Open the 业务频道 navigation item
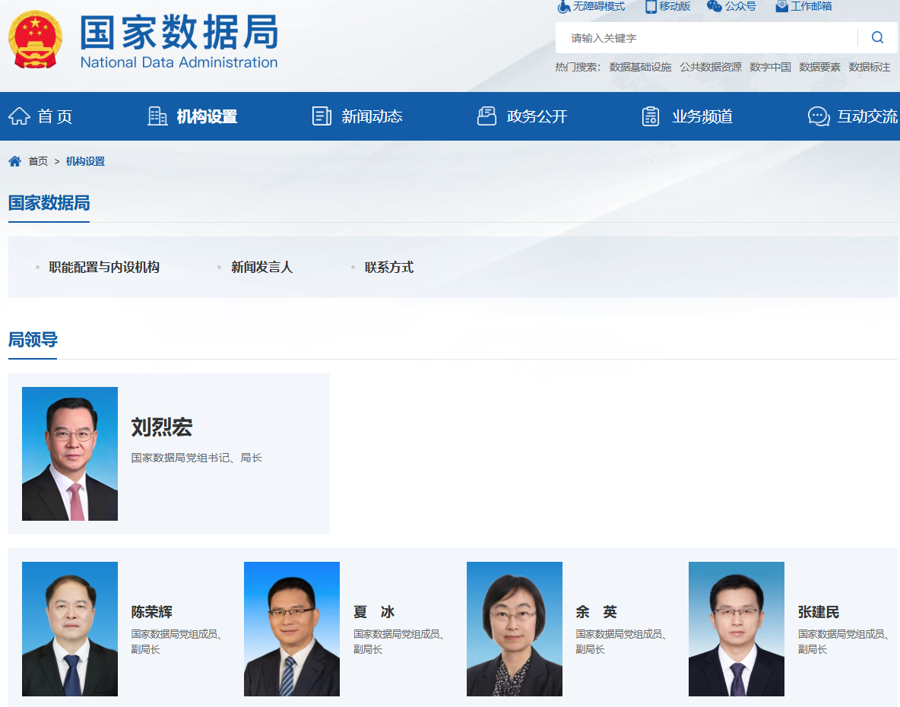 click(688, 116)
